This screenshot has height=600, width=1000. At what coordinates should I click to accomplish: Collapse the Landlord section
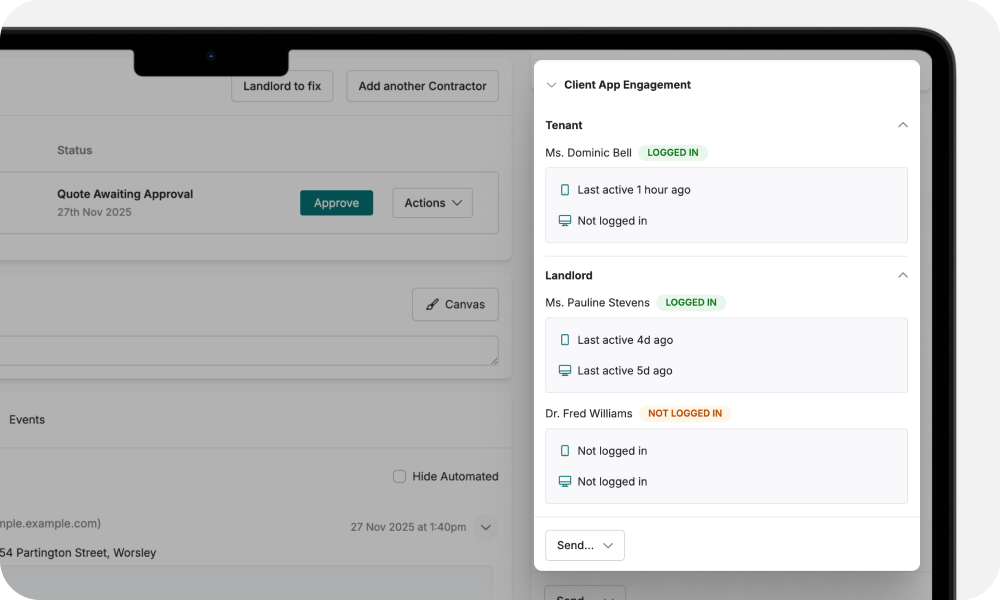tap(903, 275)
